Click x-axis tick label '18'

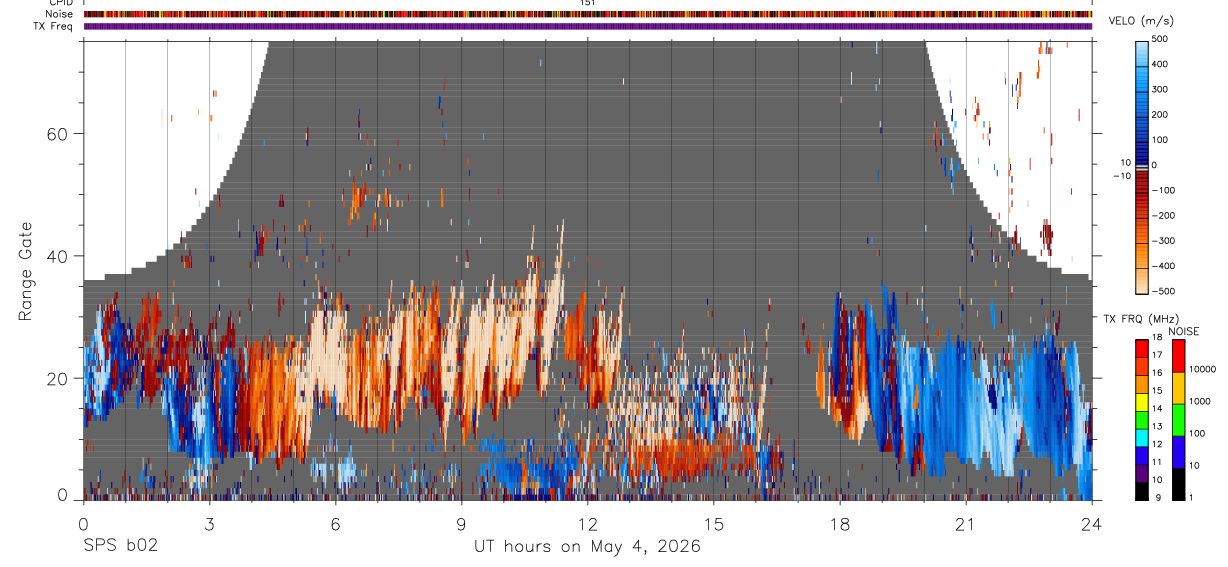click(840, 524)
